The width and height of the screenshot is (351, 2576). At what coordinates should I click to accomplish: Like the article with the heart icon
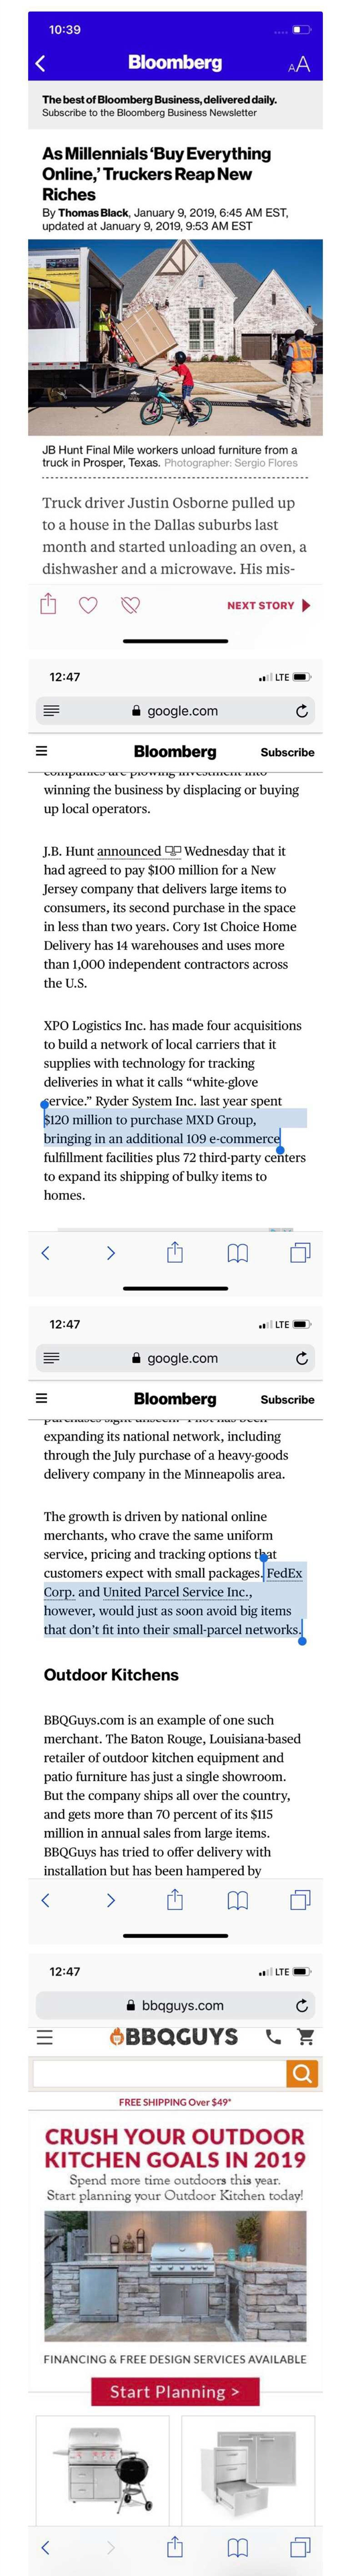click(88, 604)
